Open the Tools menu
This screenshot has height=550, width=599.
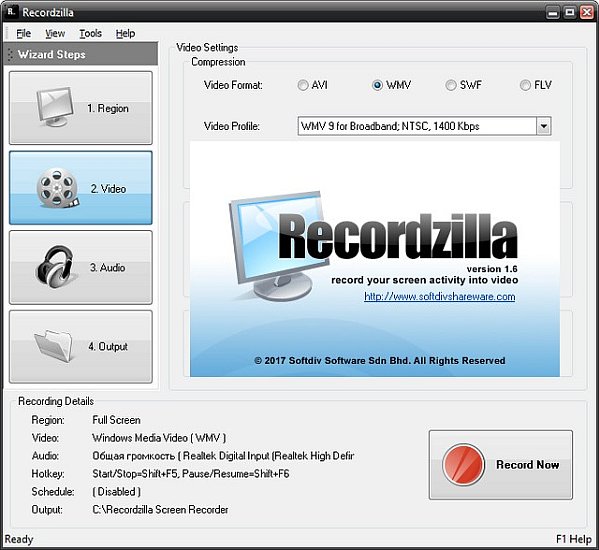coord(91,34)
